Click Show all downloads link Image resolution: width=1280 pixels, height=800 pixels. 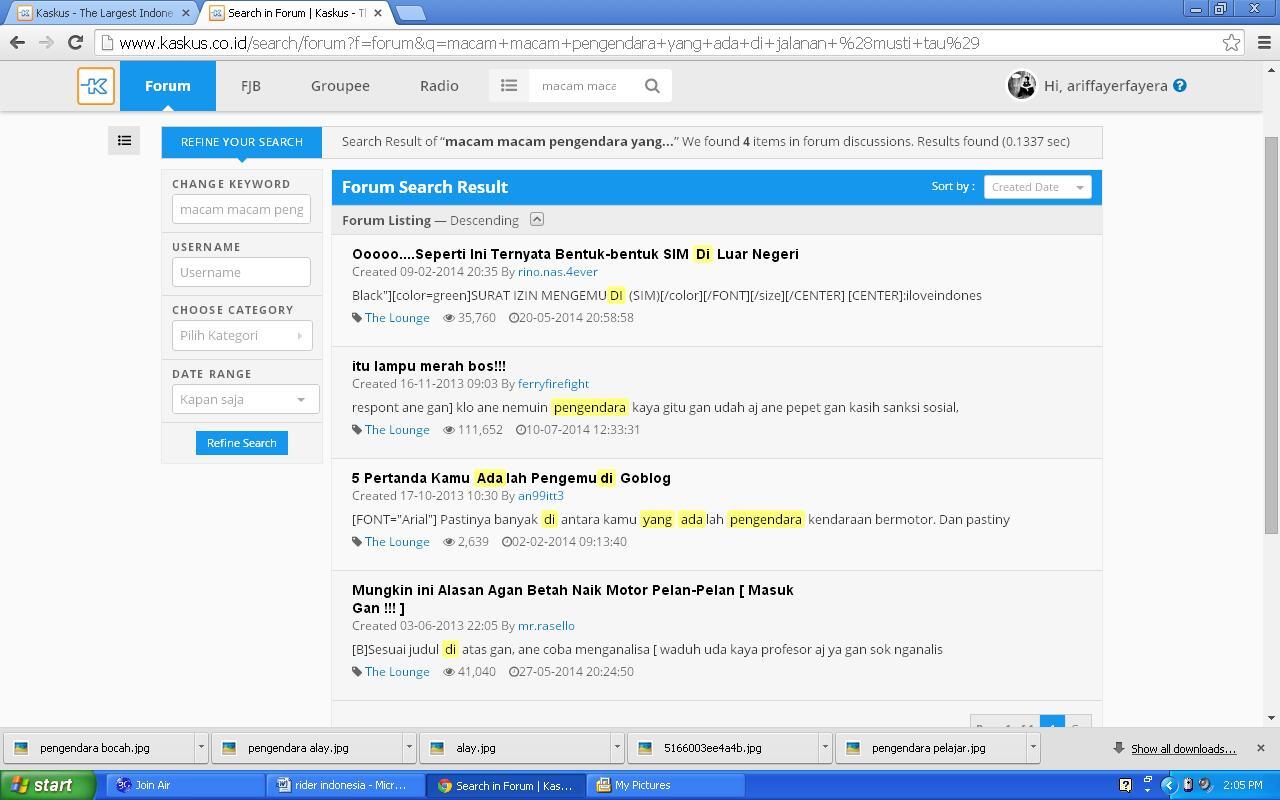(1183, 749)
